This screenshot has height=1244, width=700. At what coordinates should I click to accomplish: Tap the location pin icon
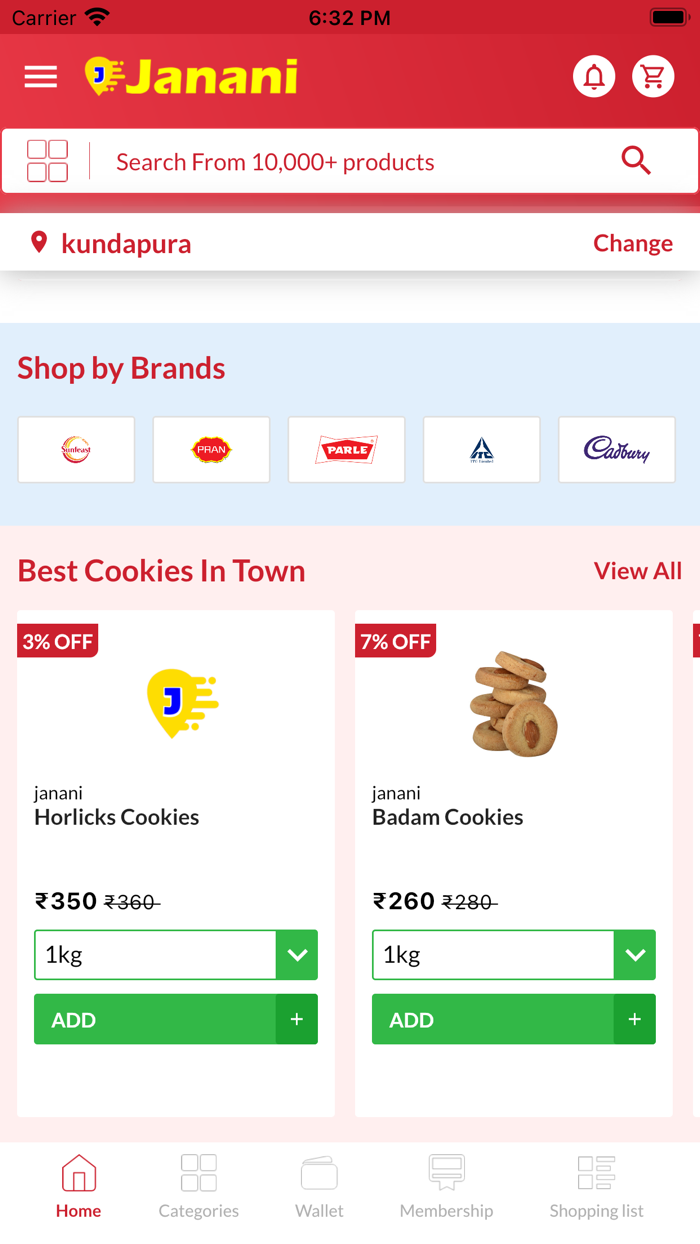39,242
